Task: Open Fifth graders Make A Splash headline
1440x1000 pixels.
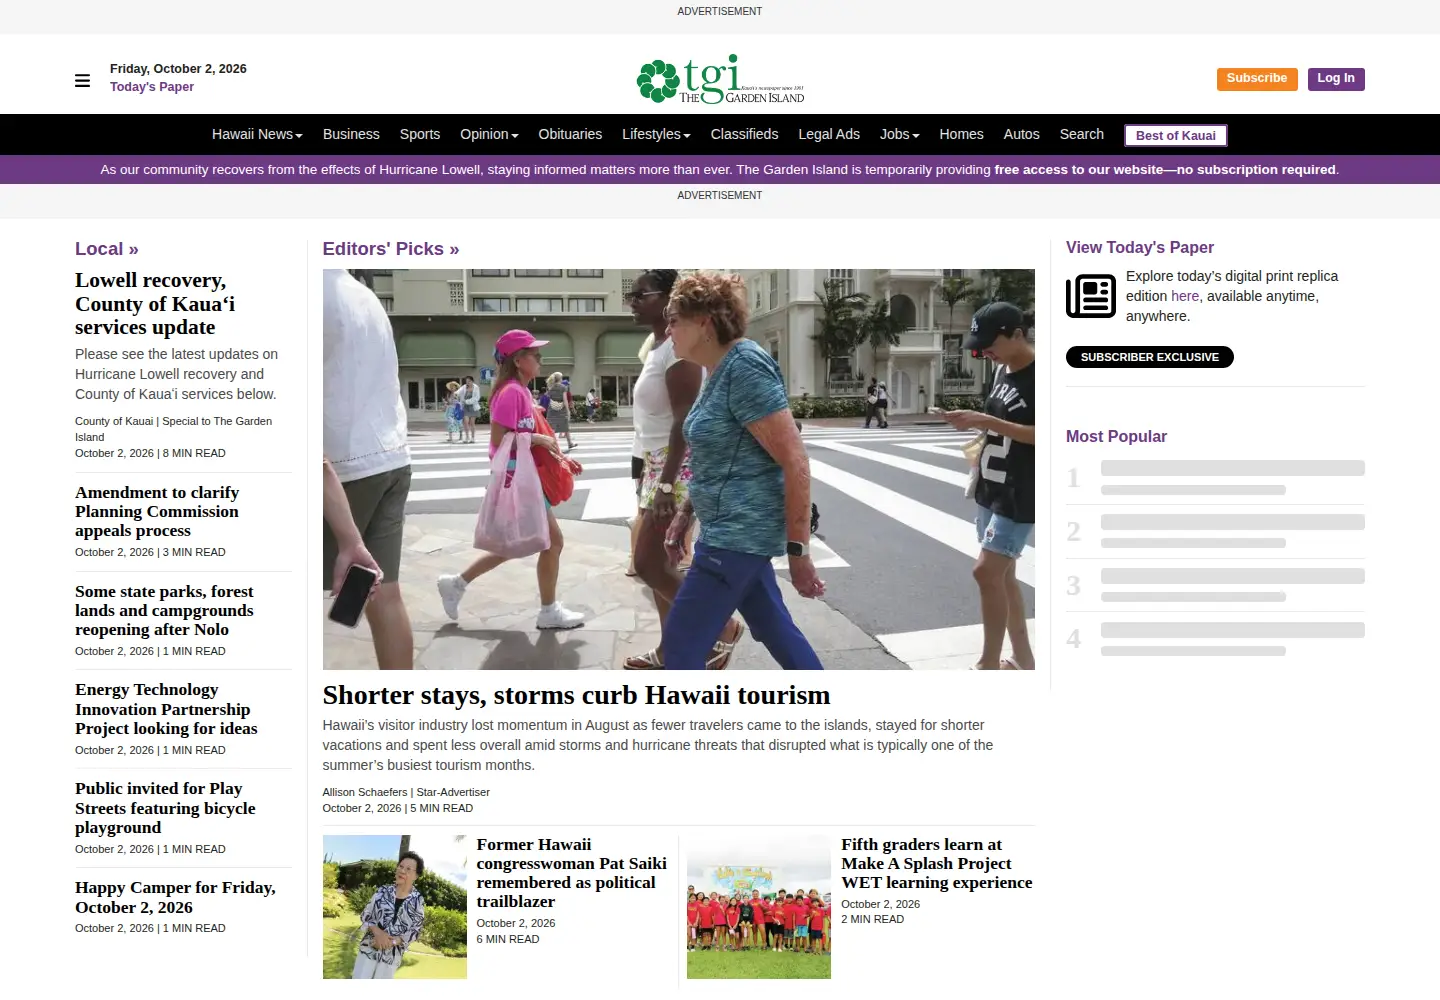Action: (937, 863)
